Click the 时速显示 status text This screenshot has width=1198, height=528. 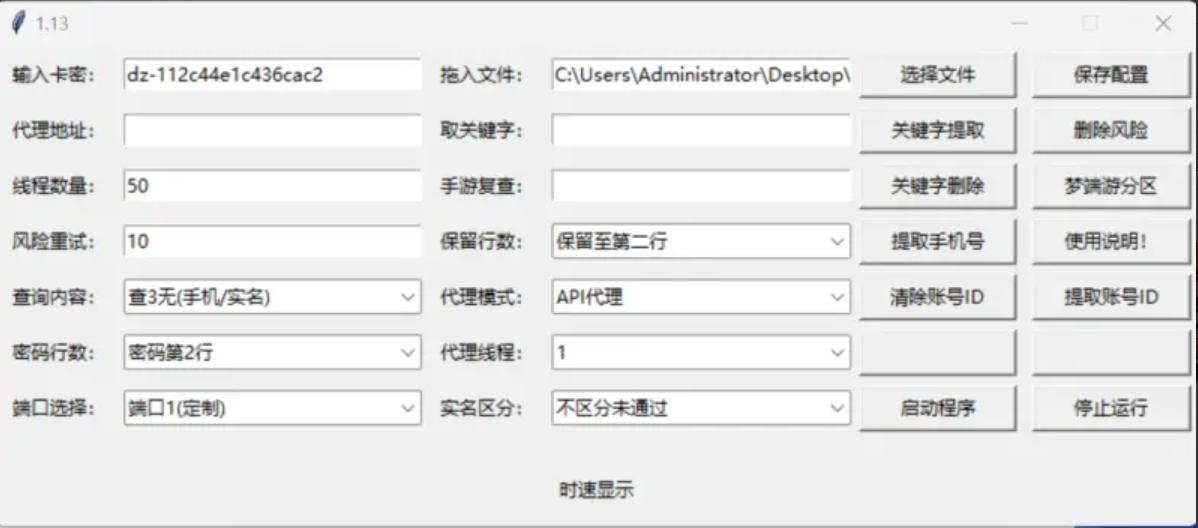pyautogui.click(x=596, y=491)
